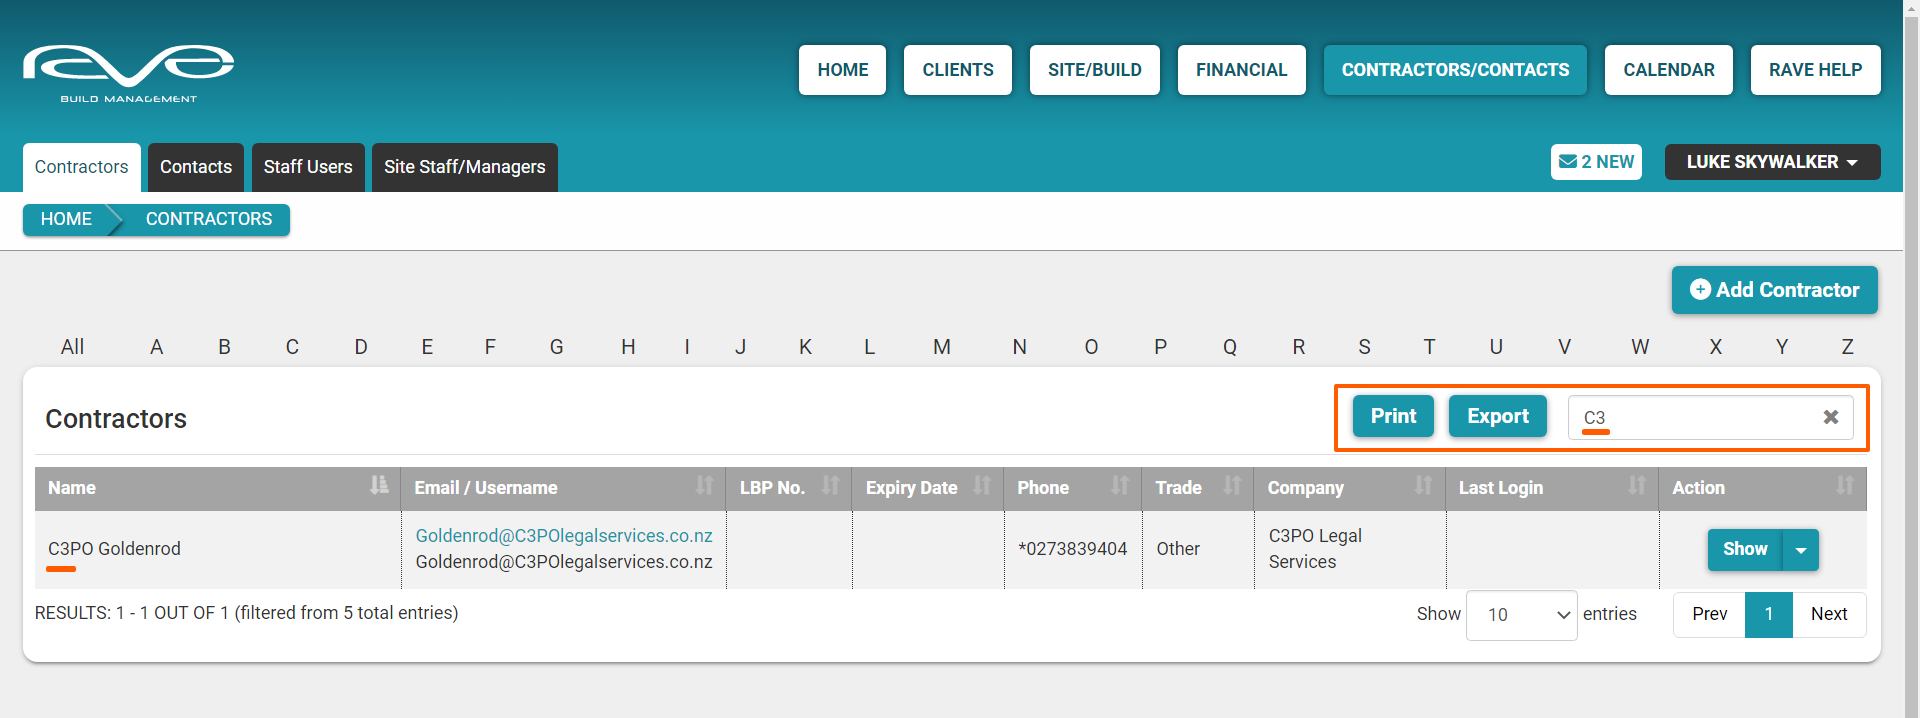Filter contractors by letter S

(x=1364, y=347)
